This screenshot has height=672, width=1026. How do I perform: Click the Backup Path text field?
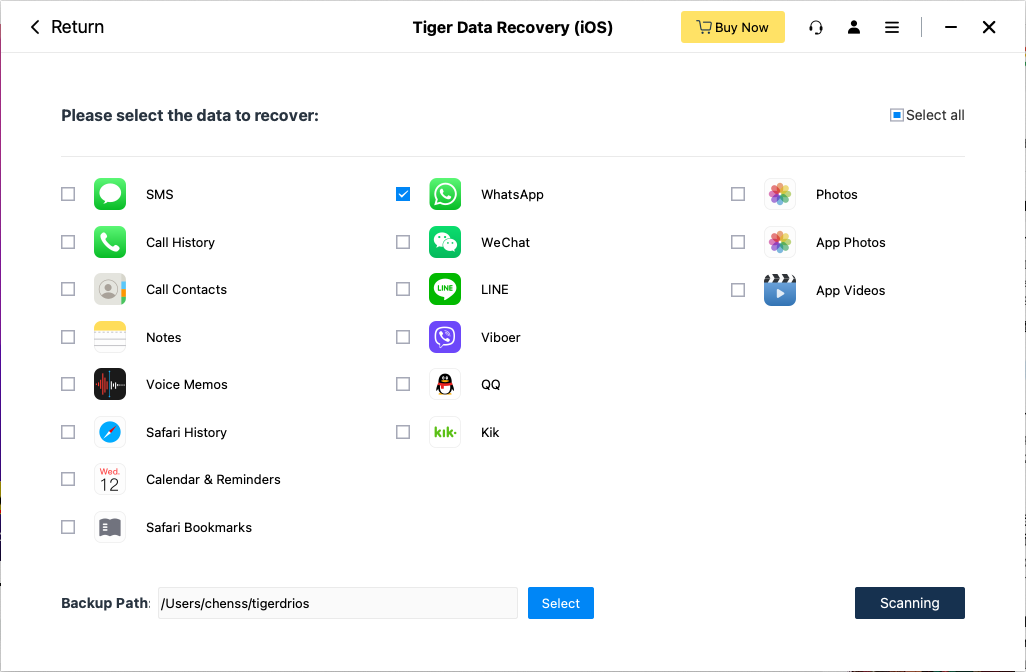click(x=337, y=603)
